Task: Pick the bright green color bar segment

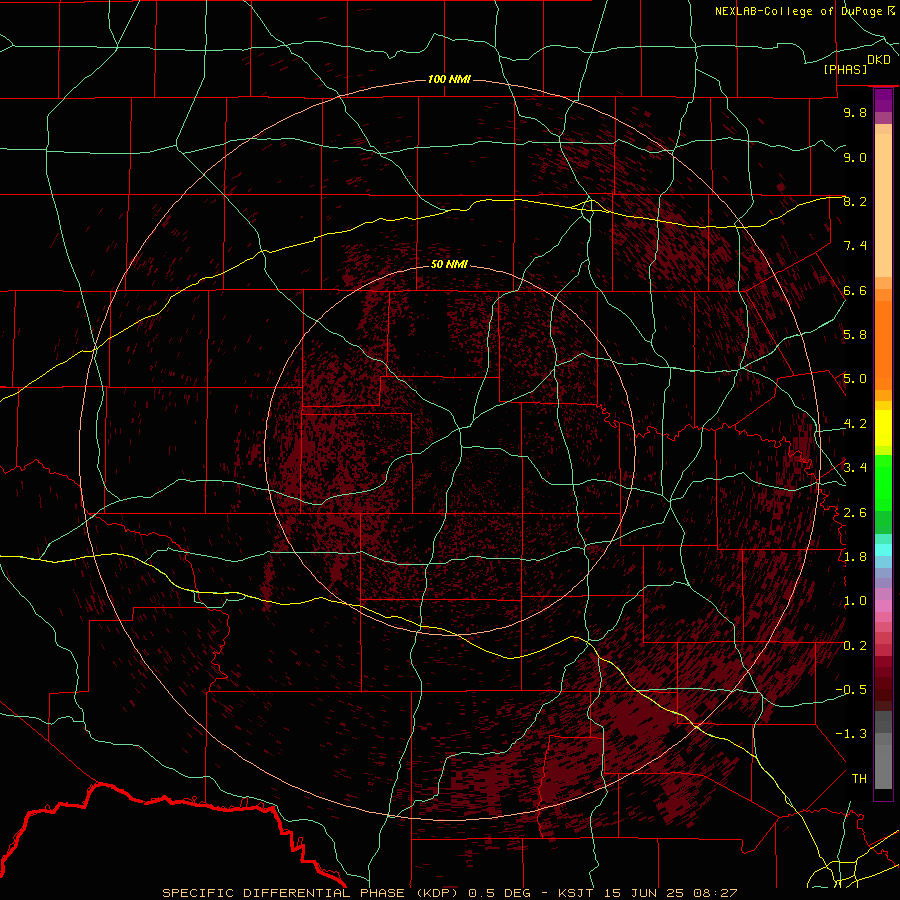Action: click(883, 483)
